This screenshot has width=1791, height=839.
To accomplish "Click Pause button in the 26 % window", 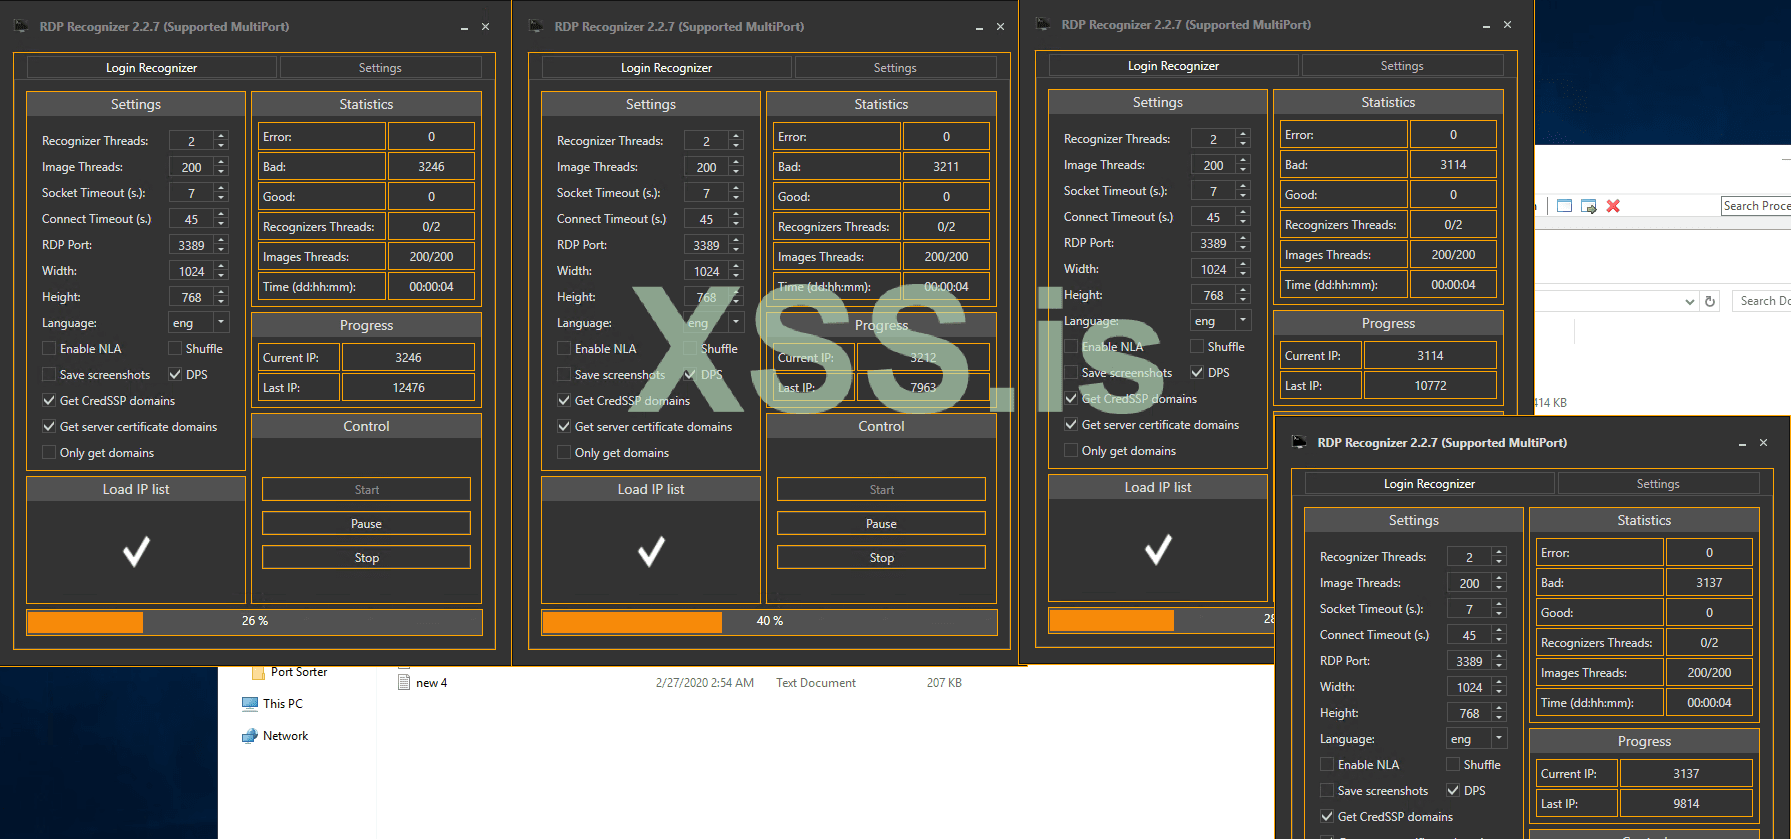I will (366, 524).
